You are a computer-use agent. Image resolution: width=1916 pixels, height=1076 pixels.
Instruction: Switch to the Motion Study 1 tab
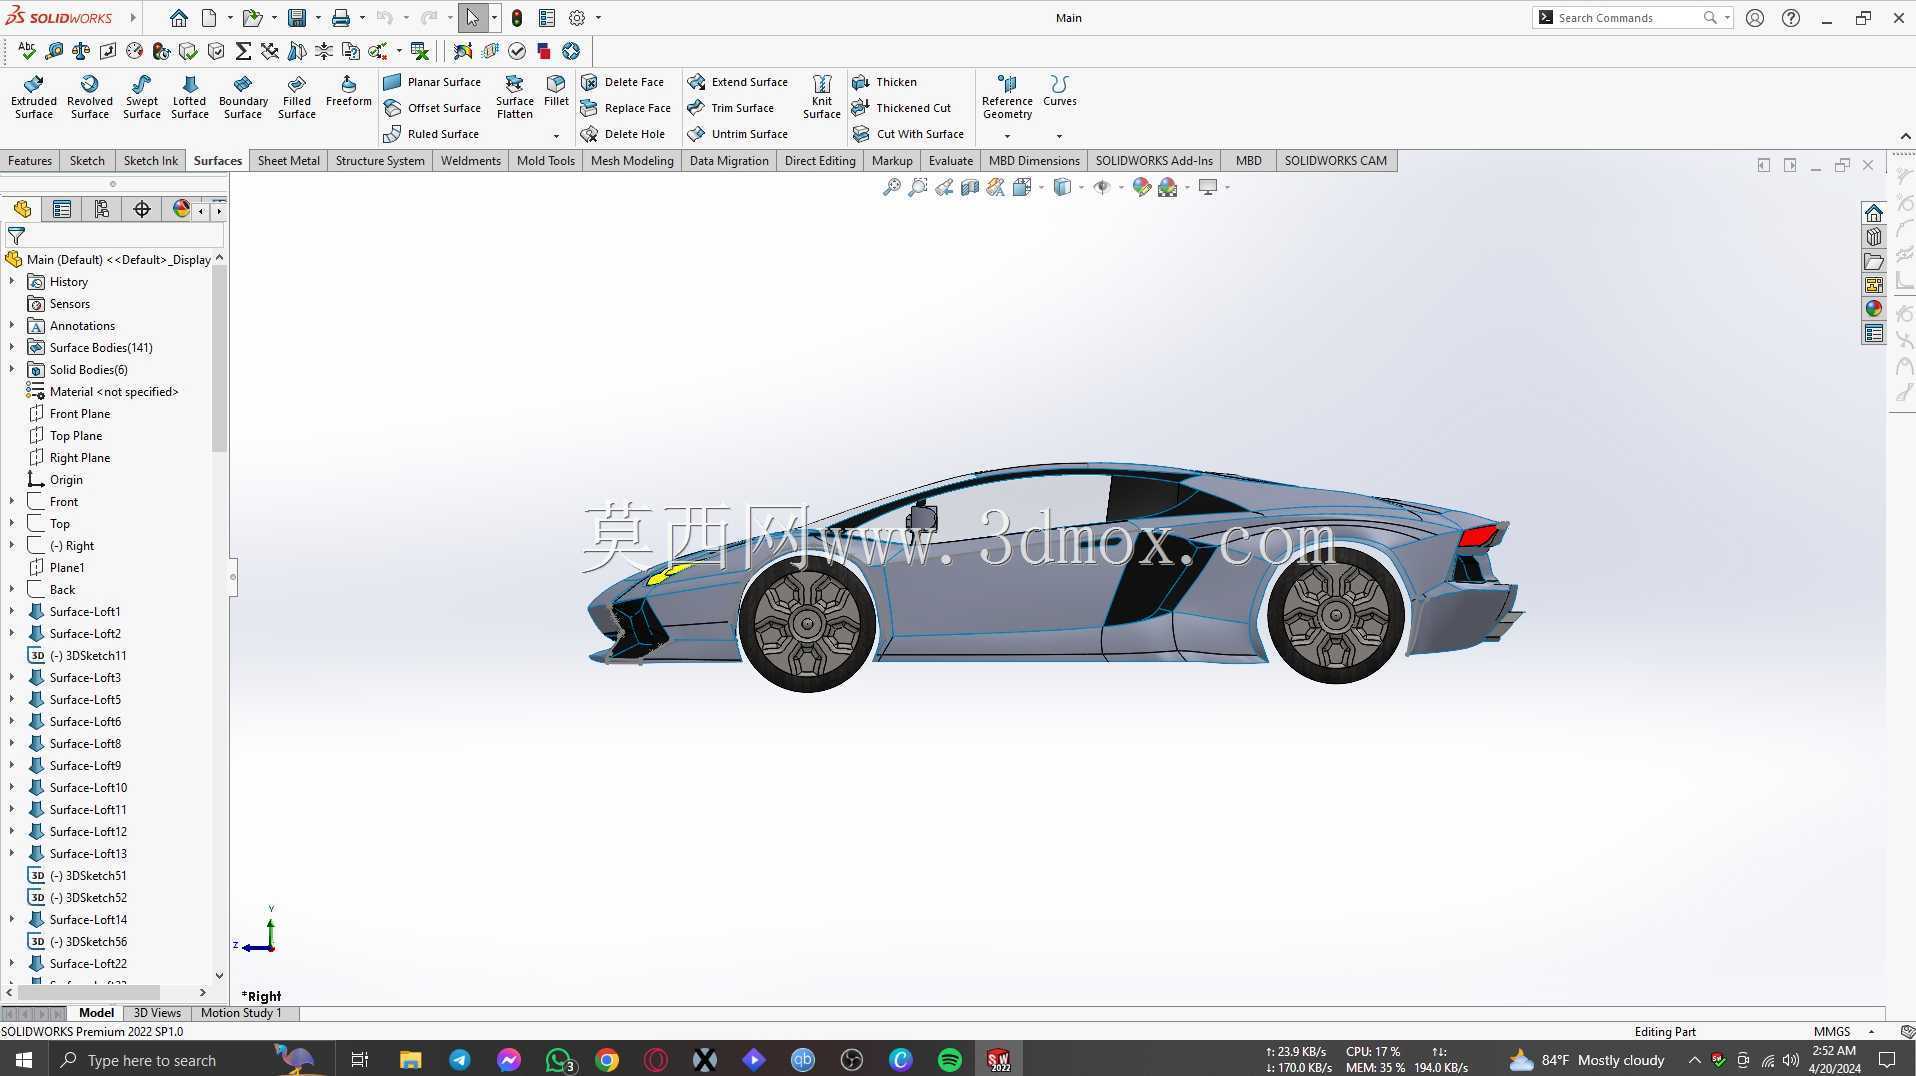[x=241, y=1013]
